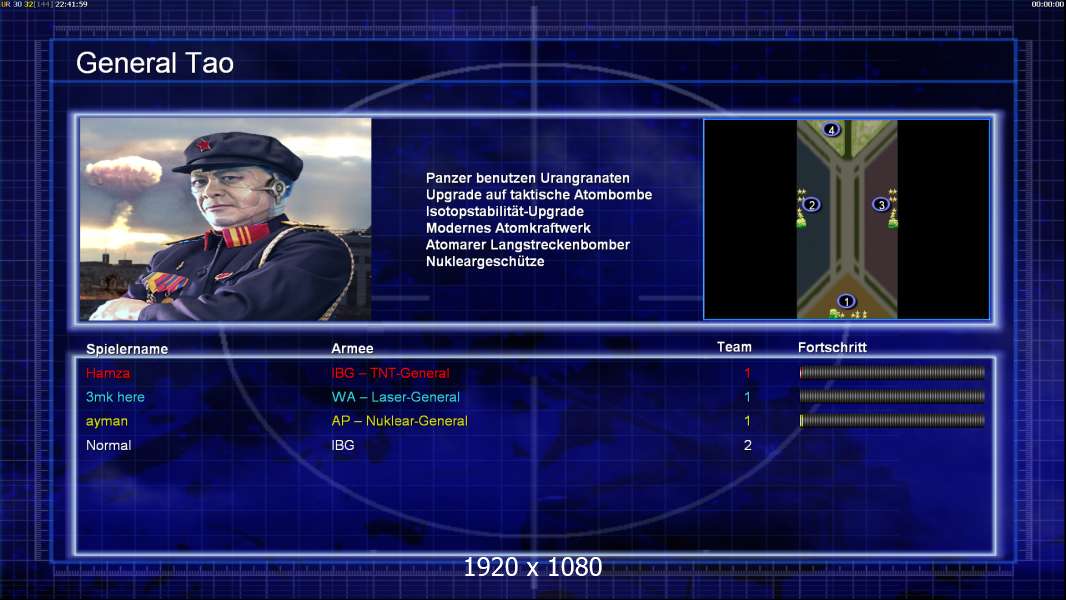1066x600 pixels.
Task: Click the Spielername column header
Action: pos(127,349)
